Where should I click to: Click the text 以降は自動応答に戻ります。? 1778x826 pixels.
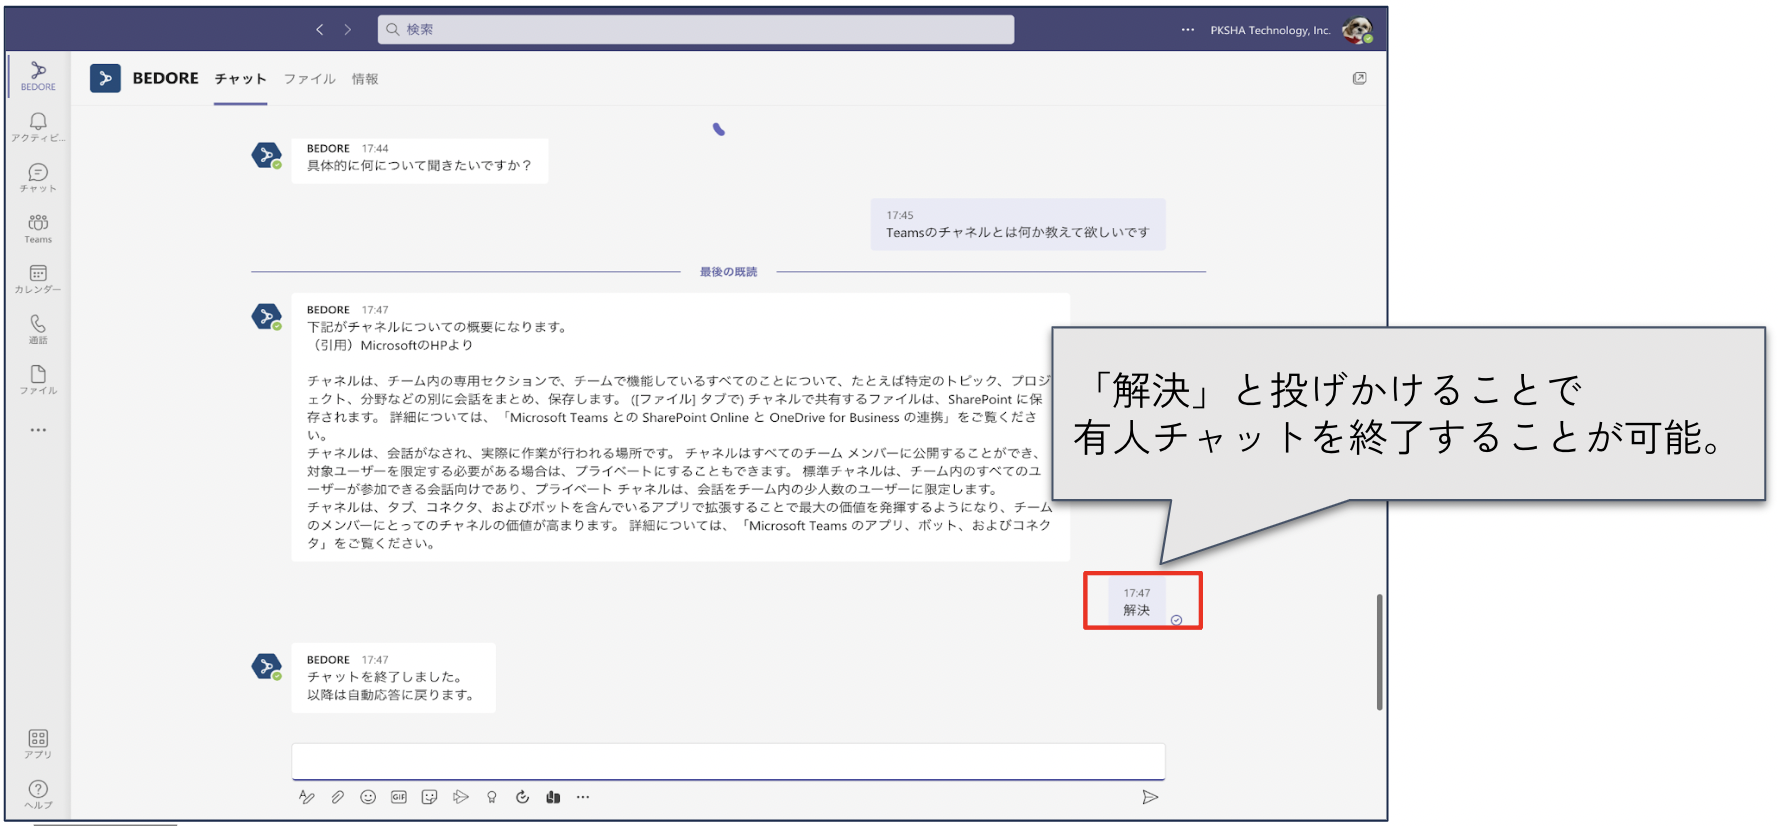[x=391, y=695]
